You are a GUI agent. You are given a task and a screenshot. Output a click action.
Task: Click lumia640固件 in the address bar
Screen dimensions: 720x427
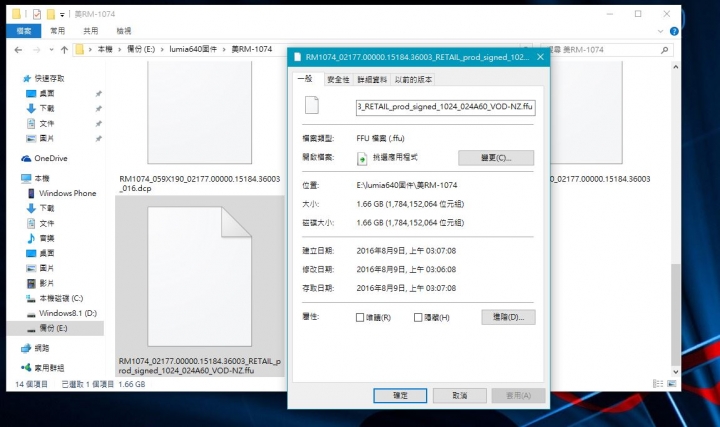coord(193,49)
